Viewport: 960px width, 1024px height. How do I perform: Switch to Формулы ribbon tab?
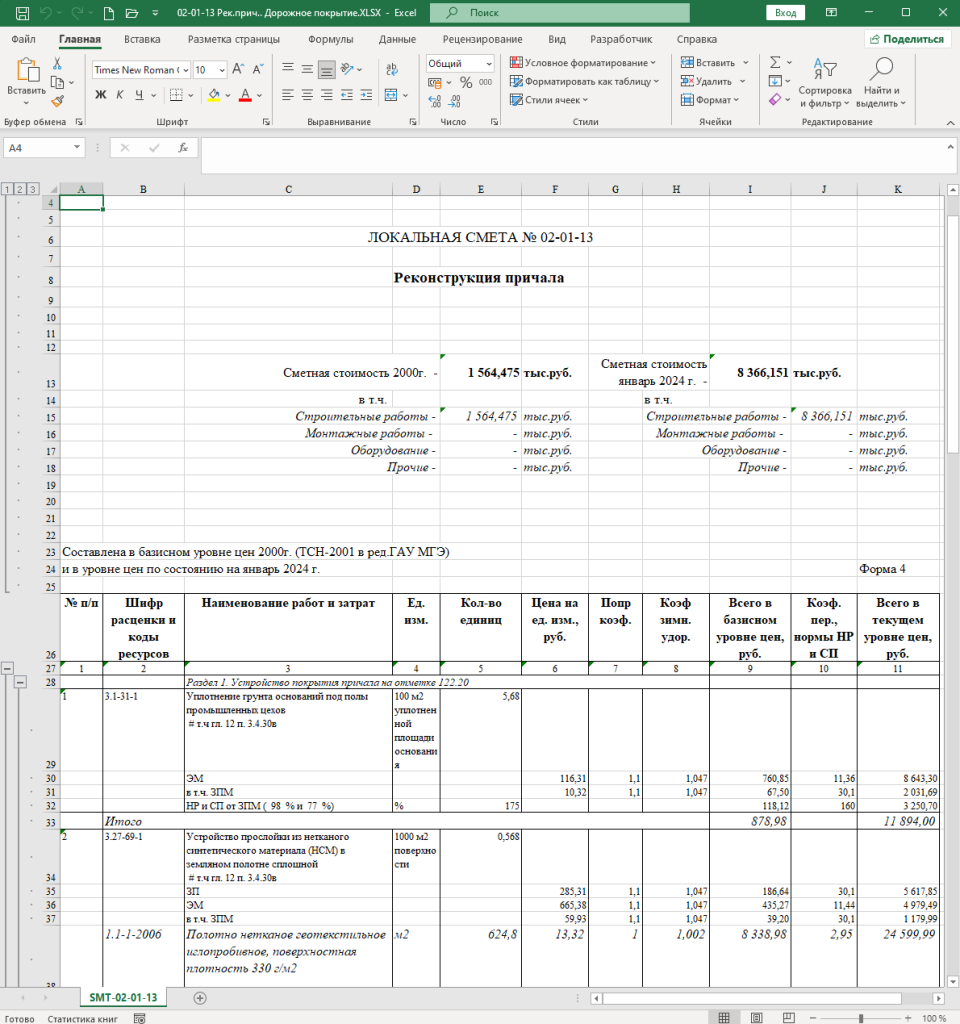click(330, 39)
